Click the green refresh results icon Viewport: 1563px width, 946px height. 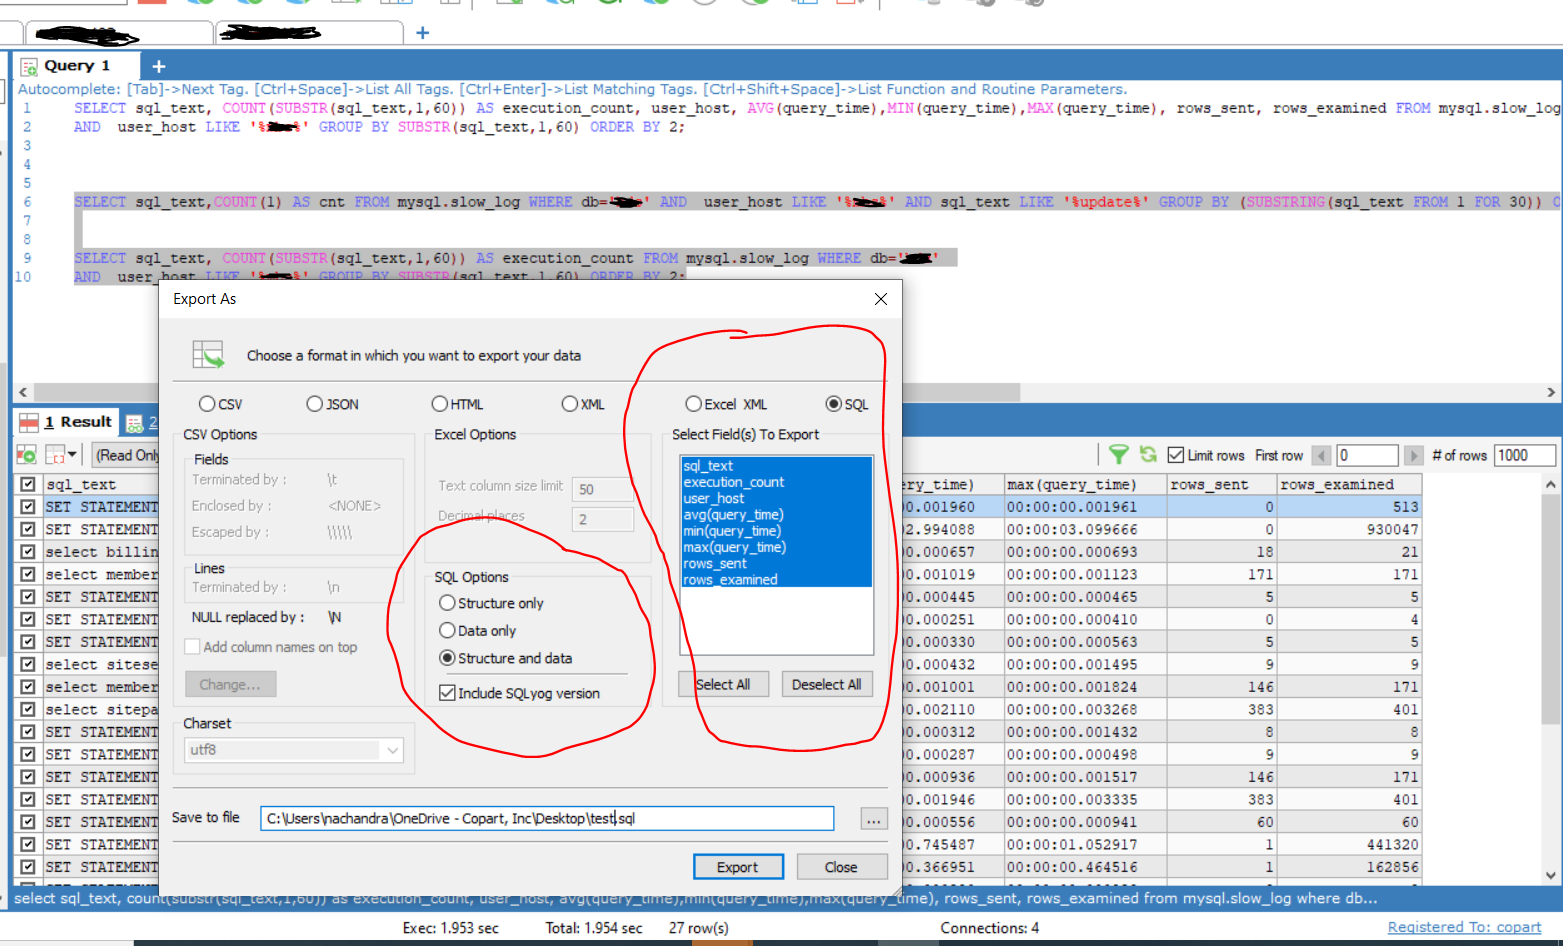1148,455
